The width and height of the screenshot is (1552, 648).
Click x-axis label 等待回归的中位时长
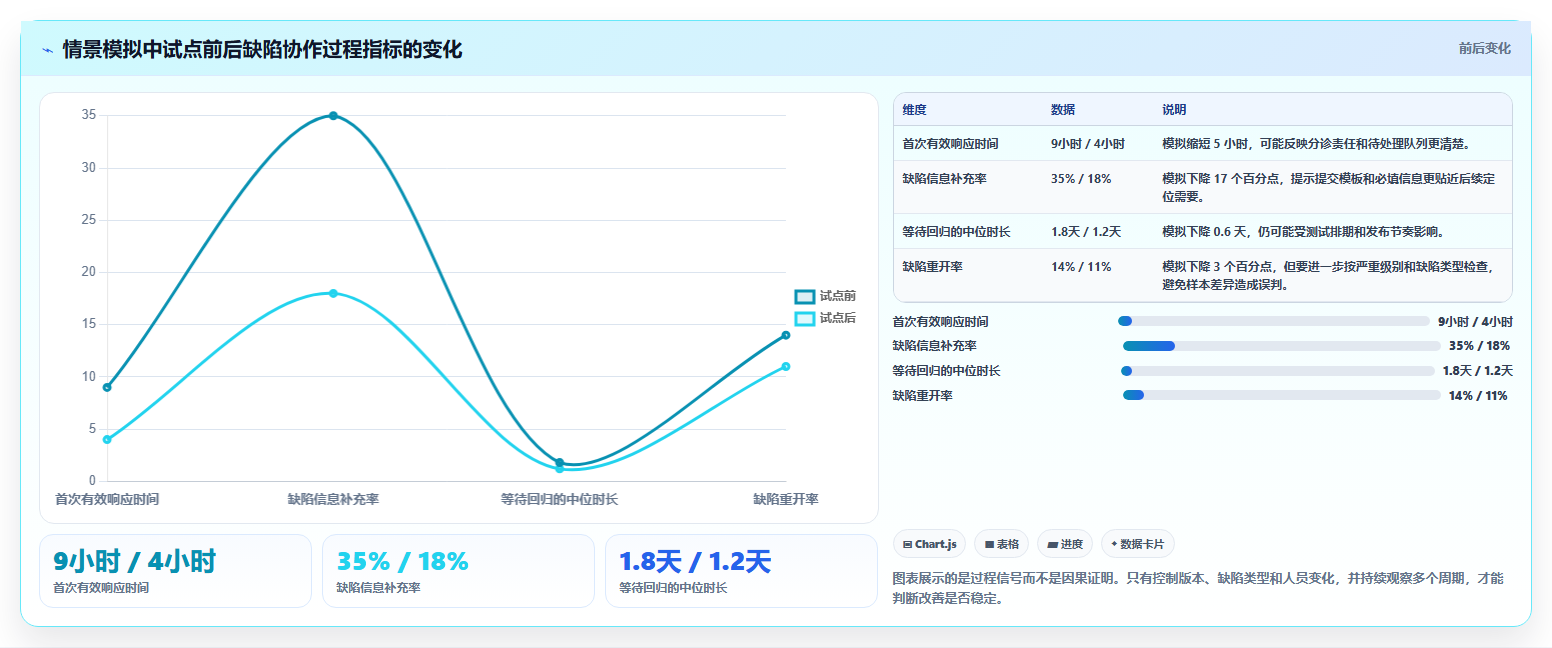coord(559,499)
